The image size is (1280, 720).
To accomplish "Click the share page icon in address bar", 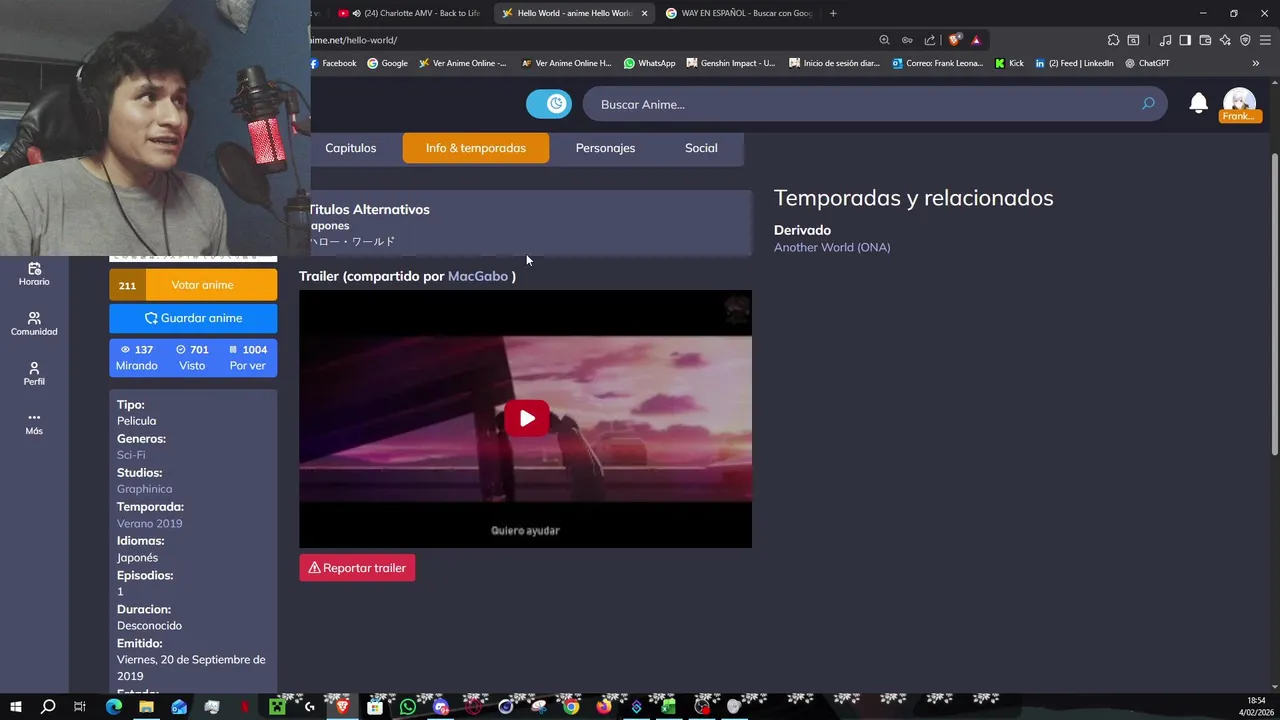I will click(930, 40).
